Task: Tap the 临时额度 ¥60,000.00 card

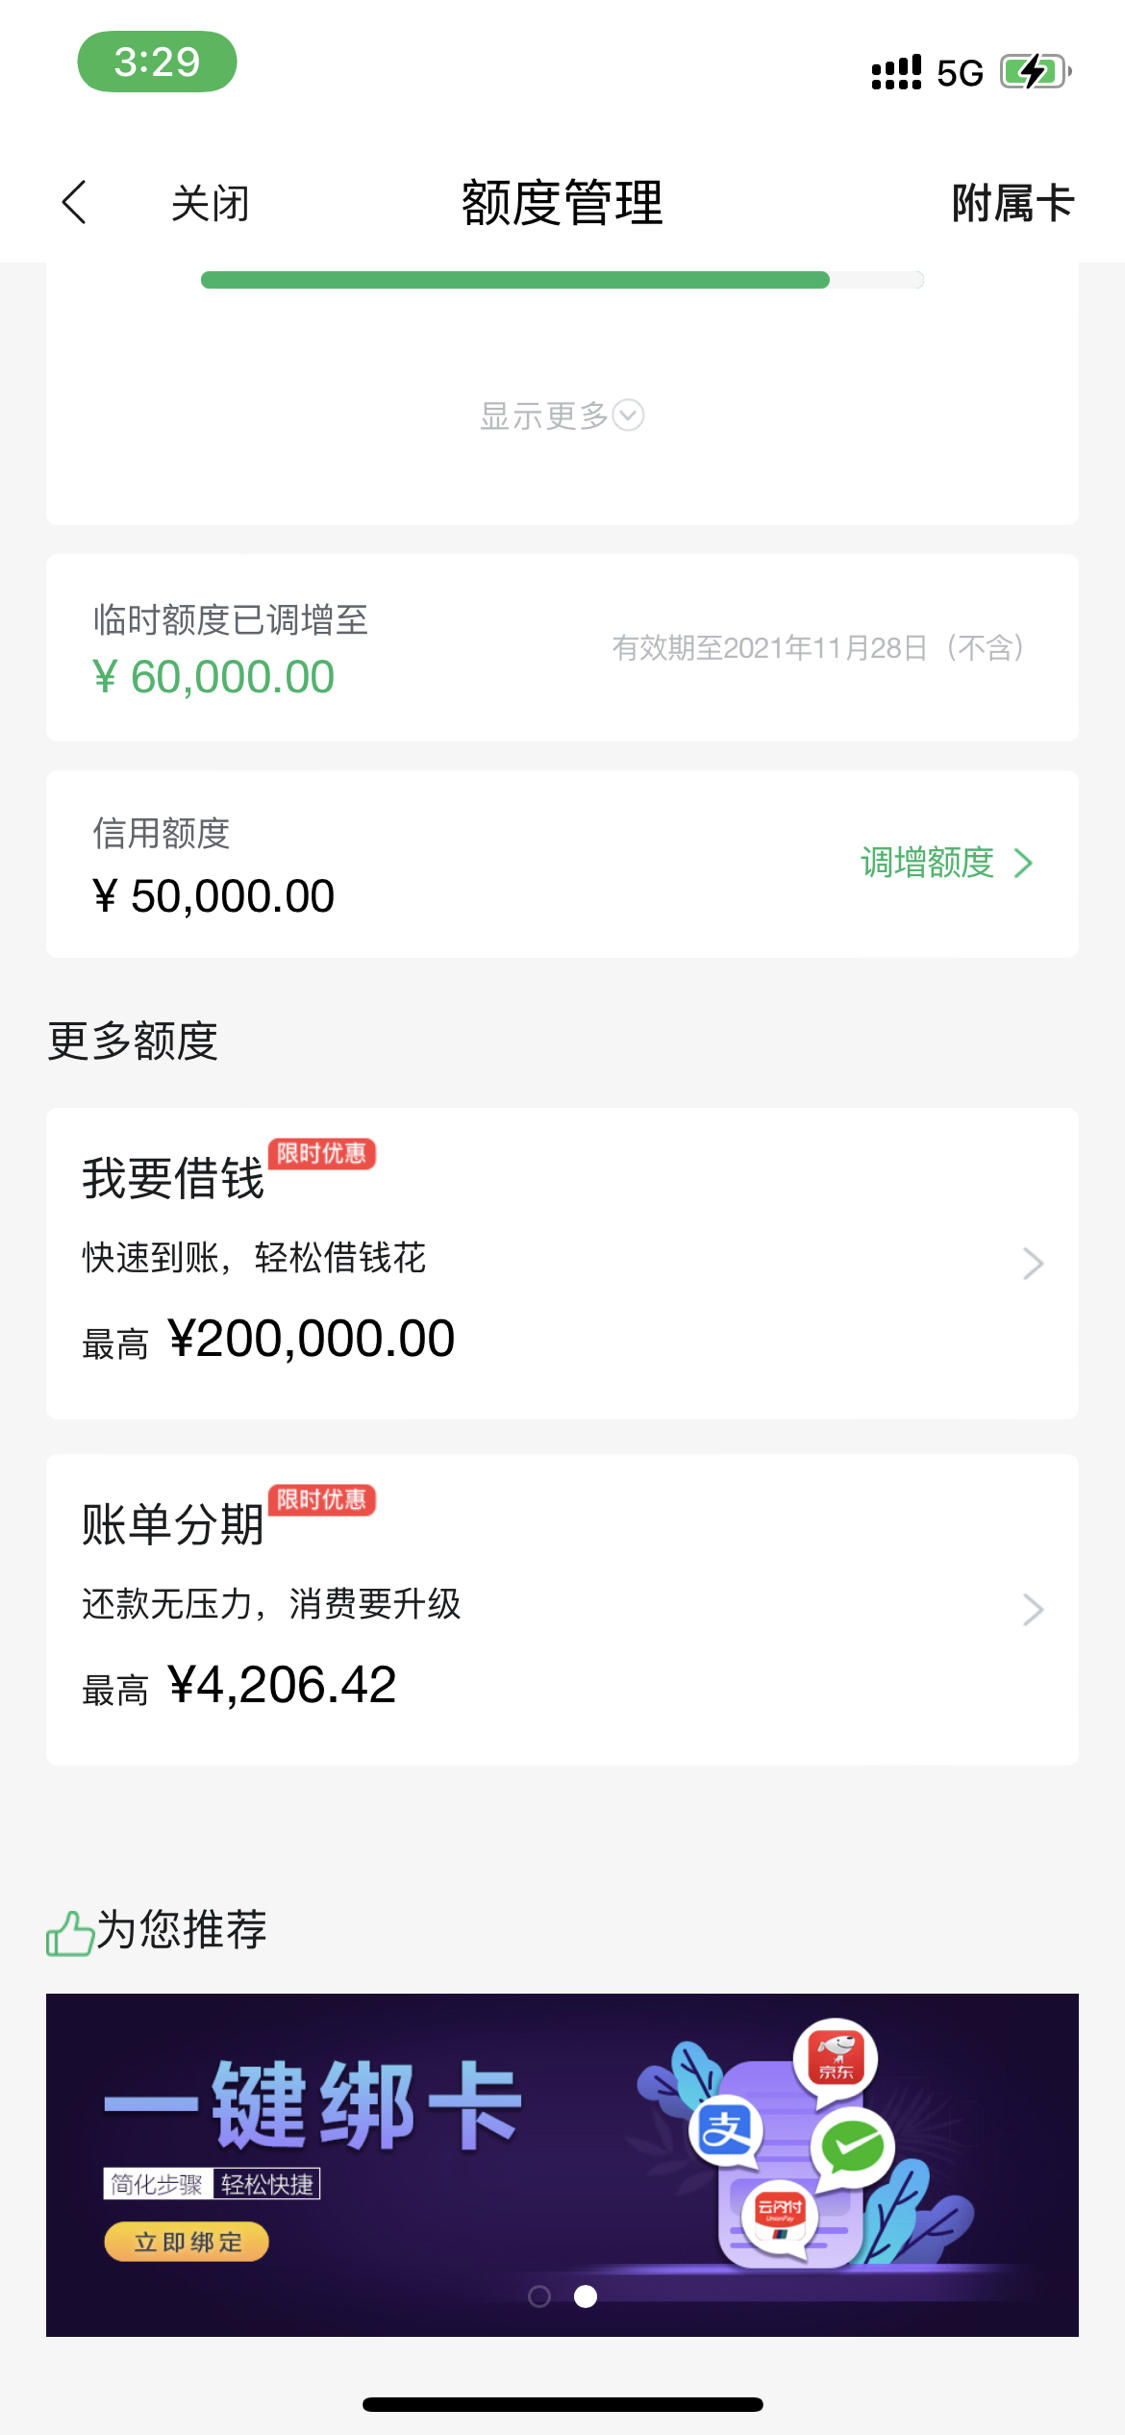Action: (562, 648)
